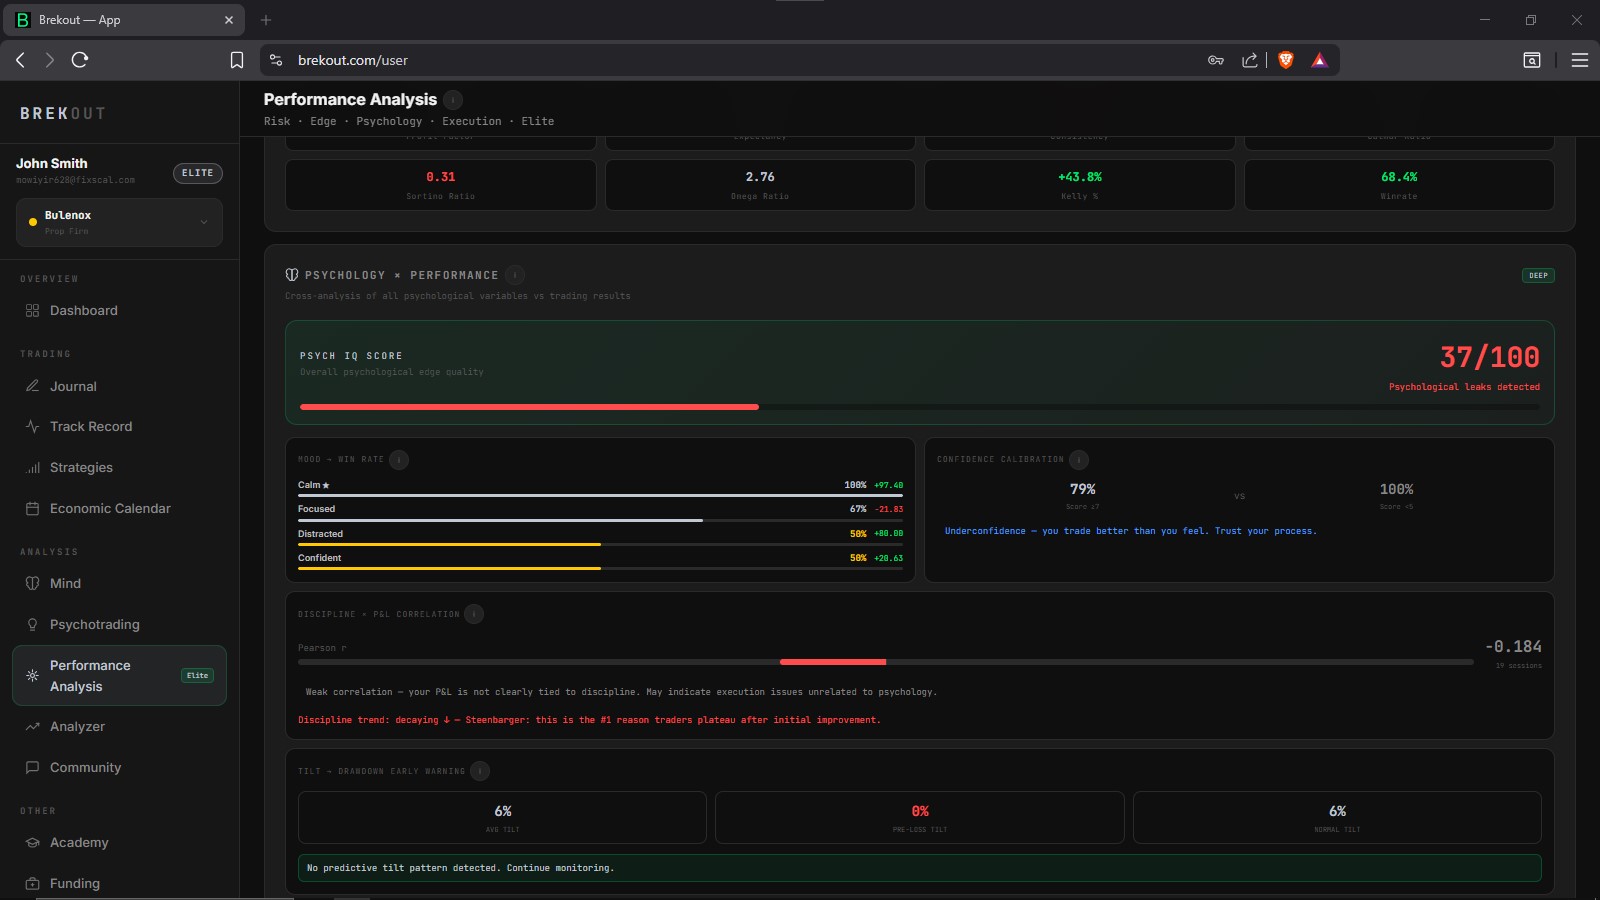Click the Pre-Loss Tilt 0% card
The image size is (1600, 900).
coord(920,818)
